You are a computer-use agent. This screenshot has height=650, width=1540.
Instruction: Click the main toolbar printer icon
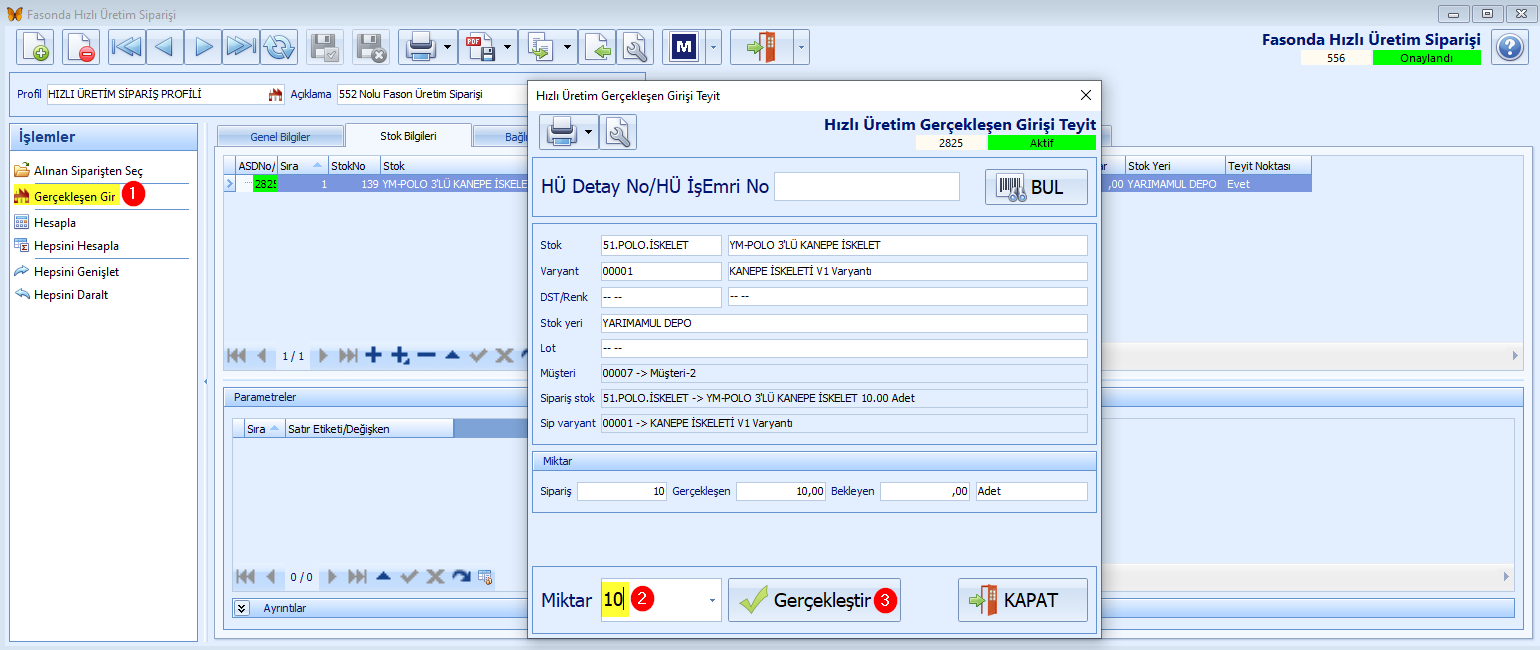(419, 47)
